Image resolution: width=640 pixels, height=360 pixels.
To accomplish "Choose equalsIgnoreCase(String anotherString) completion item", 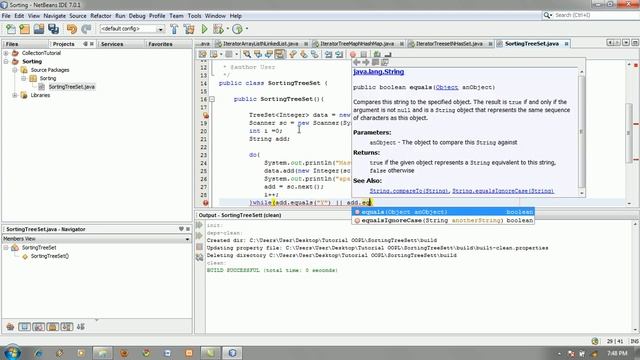I will [443, 220].
